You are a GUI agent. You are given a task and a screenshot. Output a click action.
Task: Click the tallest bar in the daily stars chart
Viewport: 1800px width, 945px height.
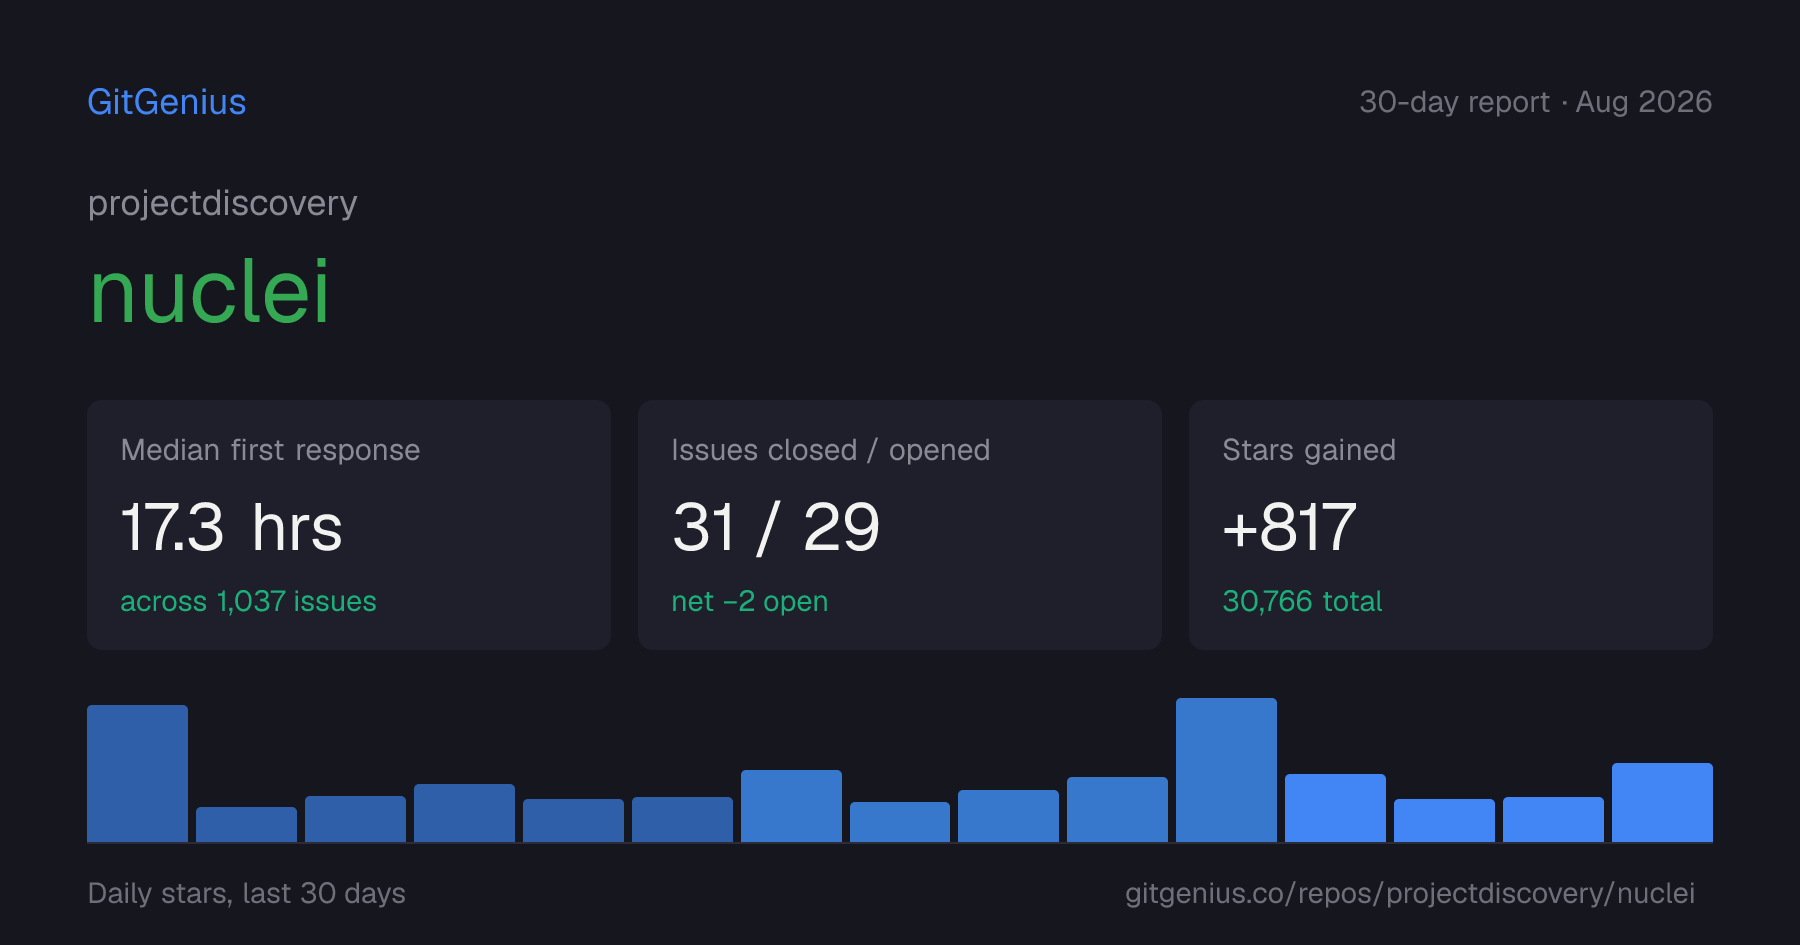[1226, 770]
